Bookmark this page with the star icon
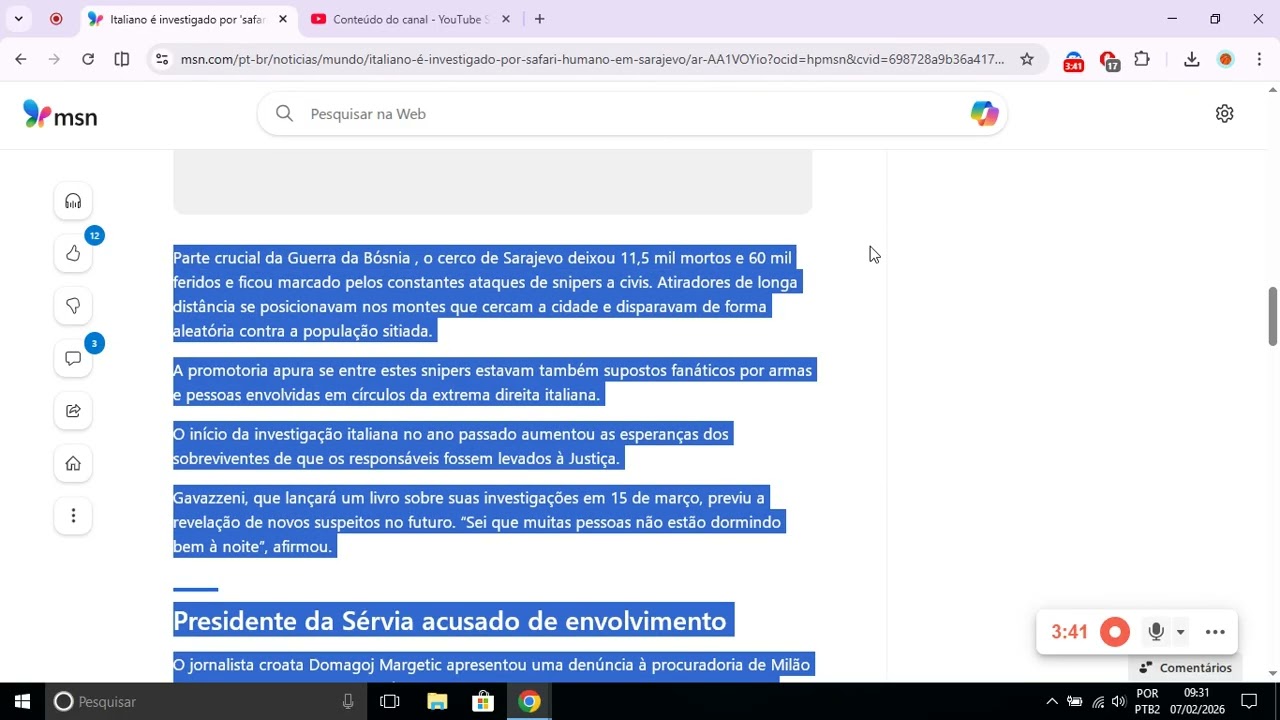The height and width of the screenshot is (720, 1280). click(1026, 59)
